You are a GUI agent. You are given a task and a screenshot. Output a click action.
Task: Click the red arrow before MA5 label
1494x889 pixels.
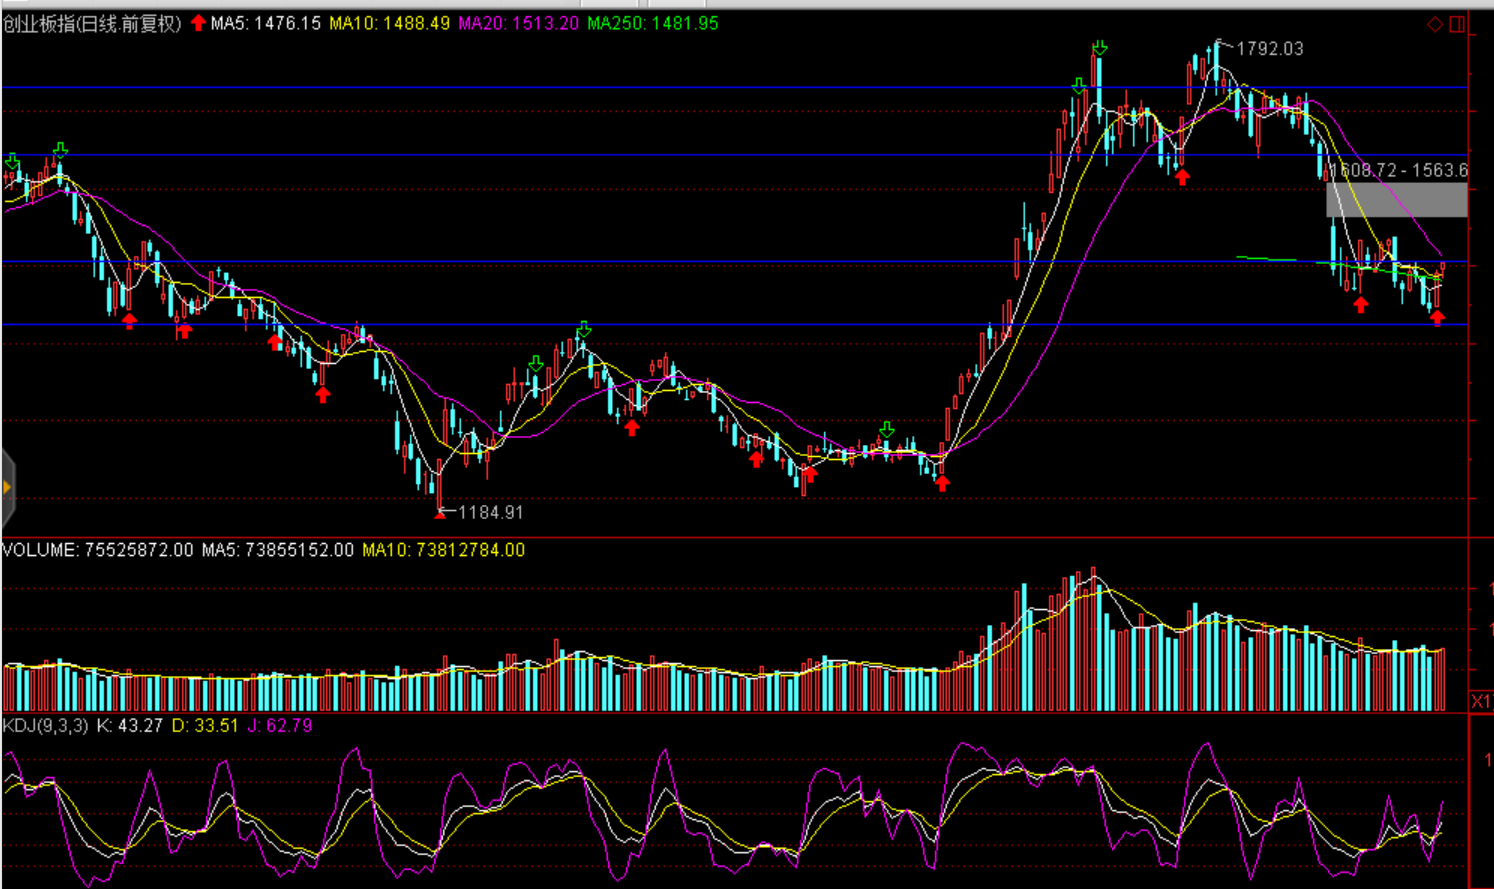[x=198, y=23]
